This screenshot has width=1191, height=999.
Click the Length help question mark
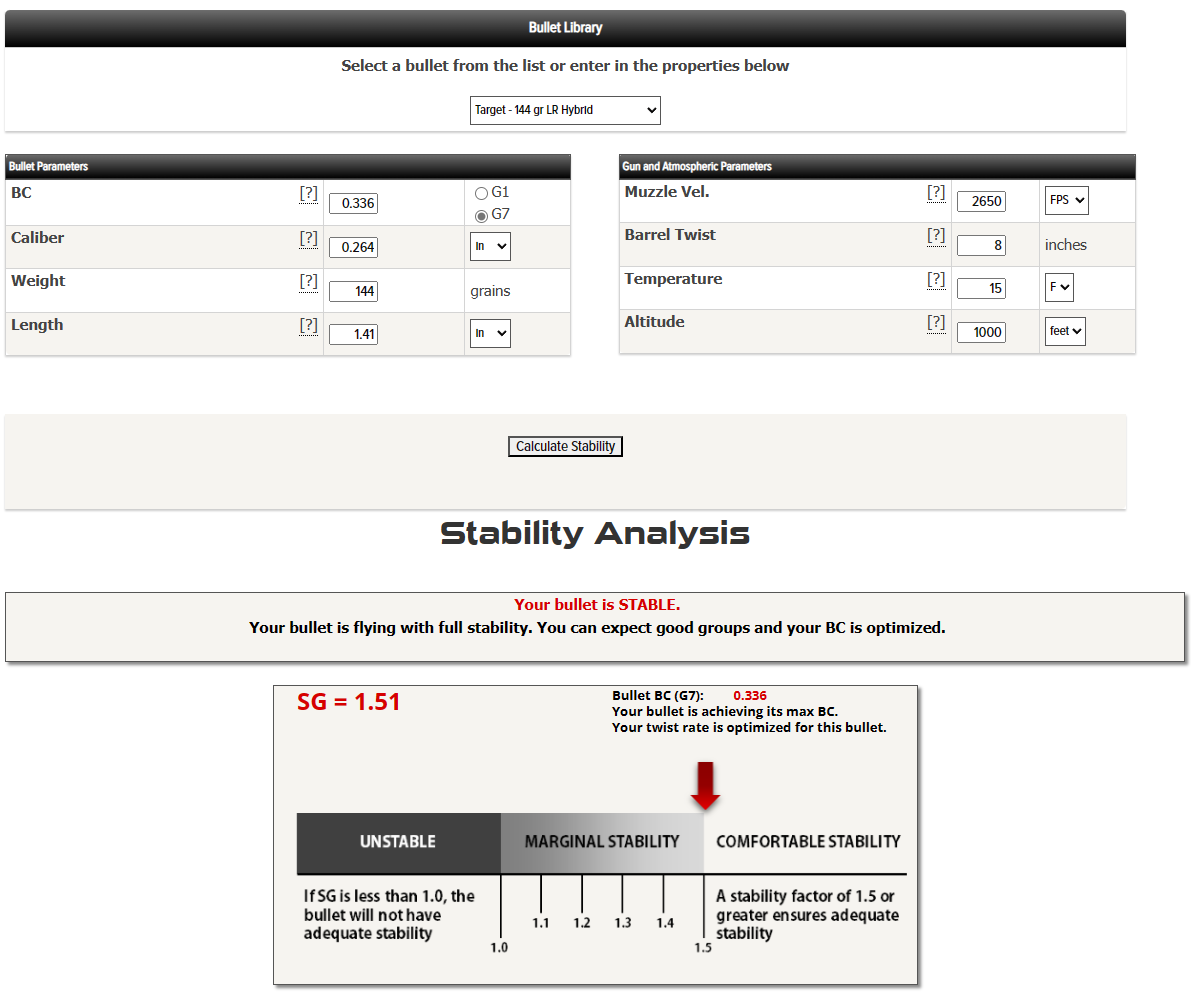click(309, 325)
